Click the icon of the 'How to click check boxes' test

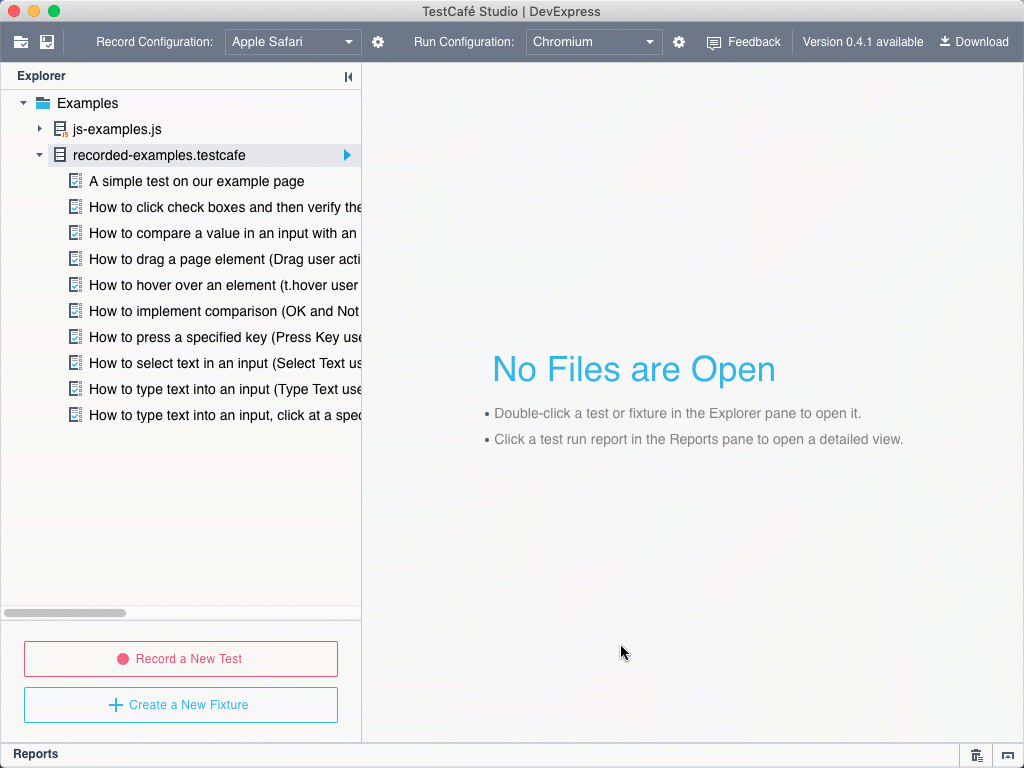tap(76, 207)
